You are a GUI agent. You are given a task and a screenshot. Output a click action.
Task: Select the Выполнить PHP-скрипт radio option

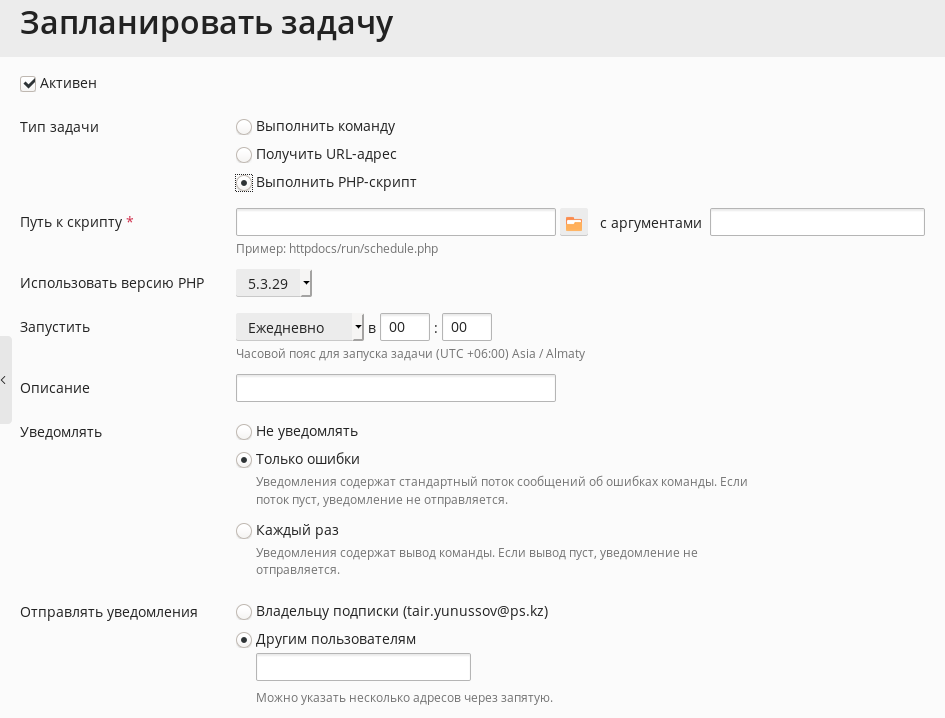click(x=243, y=183)
